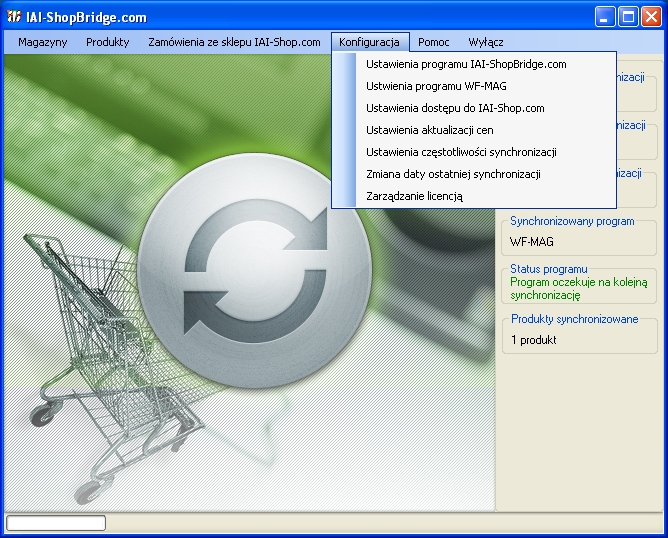Open the Magazyny menu
This screenshot has height=538, width=668.
[43, 42]
